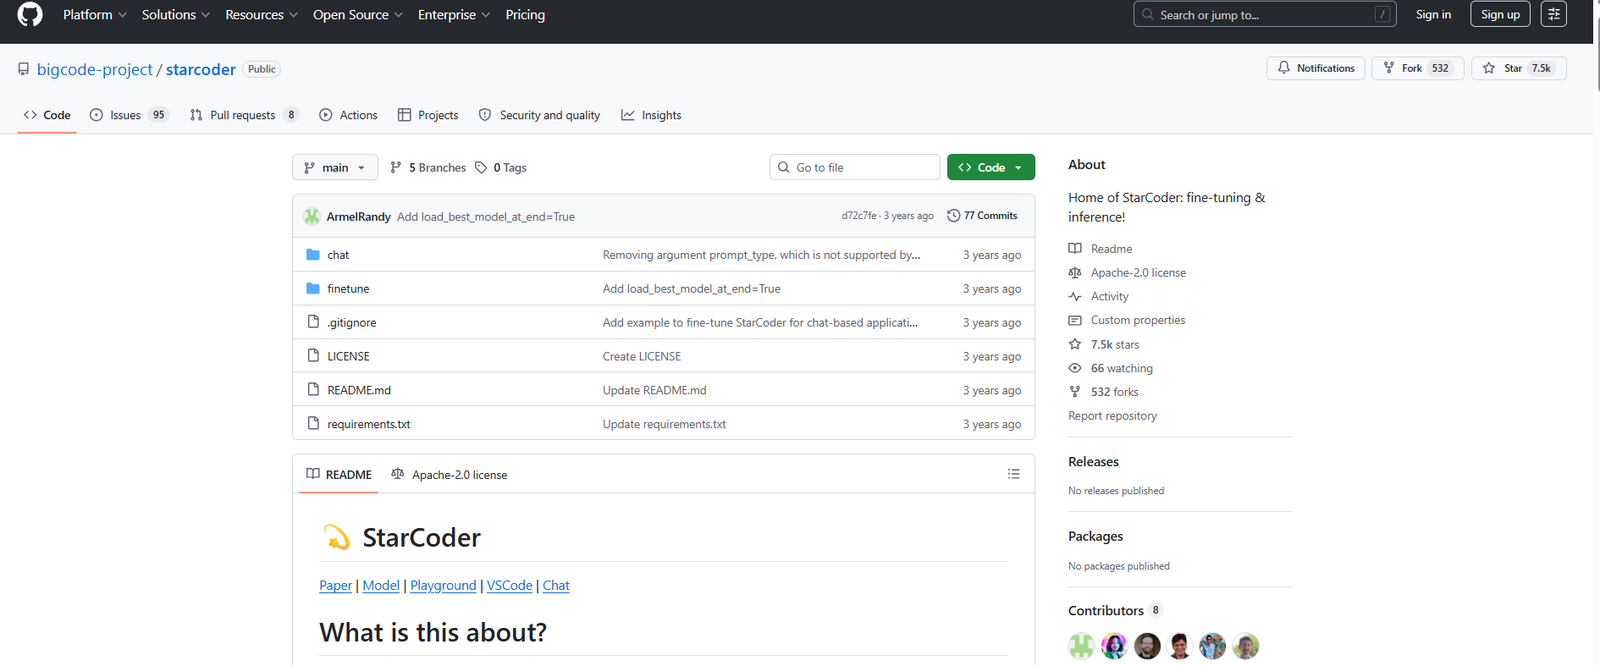Click the Notifications bell button

[1315, 68]
